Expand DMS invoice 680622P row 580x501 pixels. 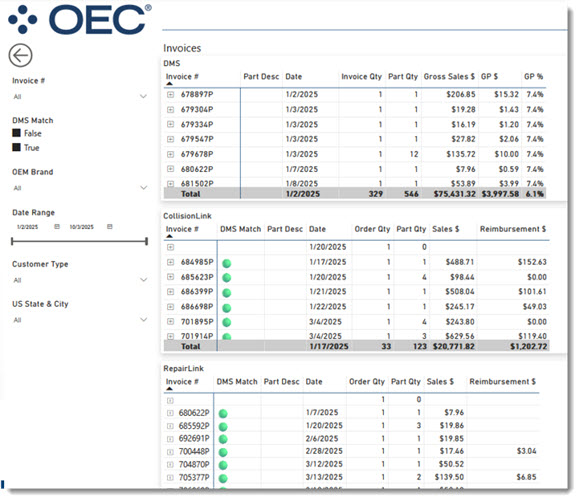(170, 169)
